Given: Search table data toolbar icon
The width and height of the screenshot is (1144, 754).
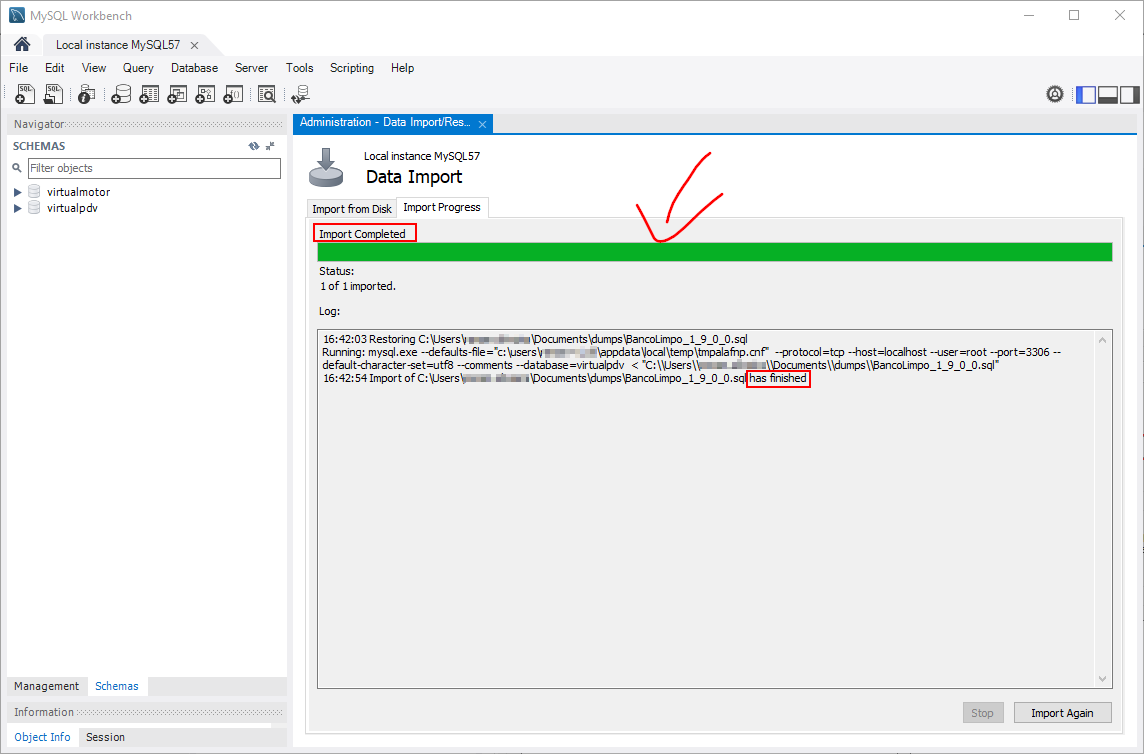Looking at the screenshot, I should pos(266,93).
